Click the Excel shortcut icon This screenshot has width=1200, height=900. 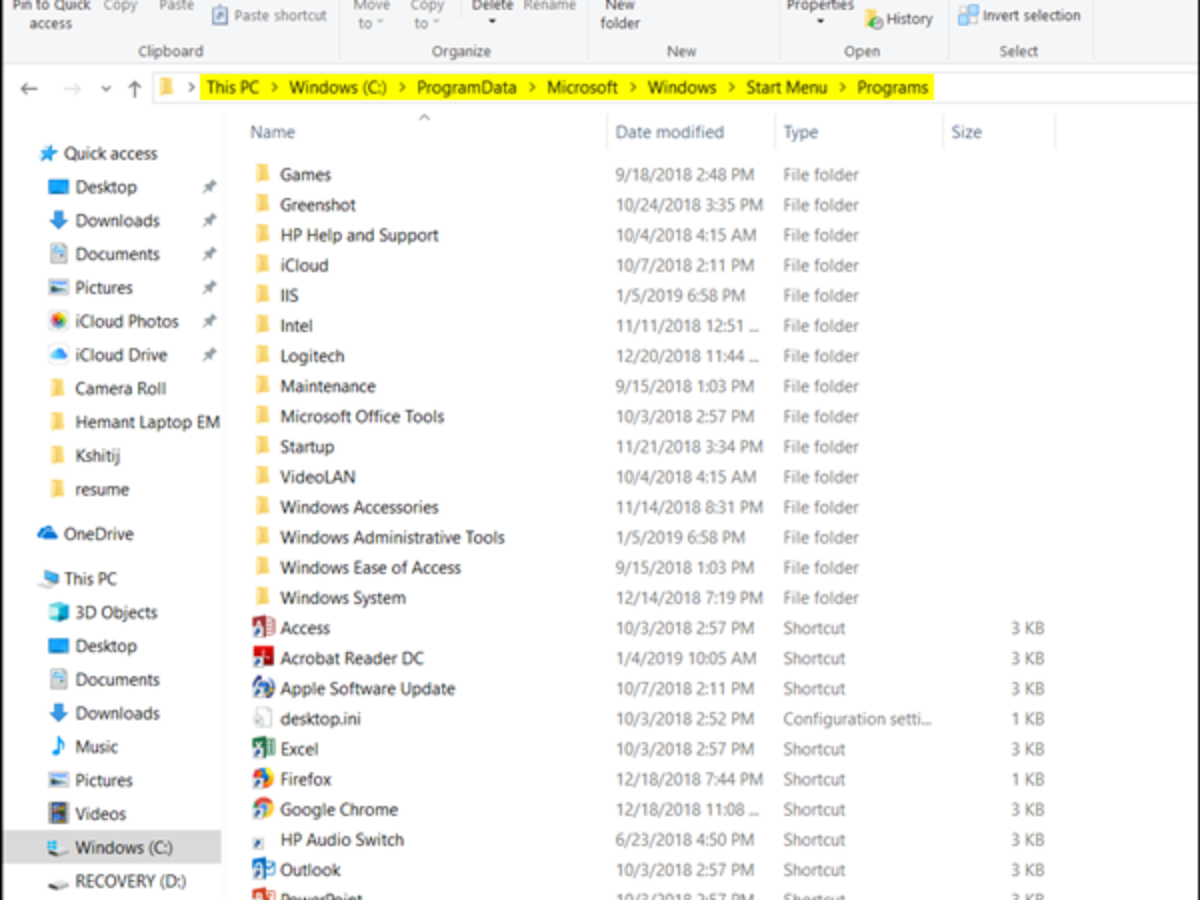[263, 749]
